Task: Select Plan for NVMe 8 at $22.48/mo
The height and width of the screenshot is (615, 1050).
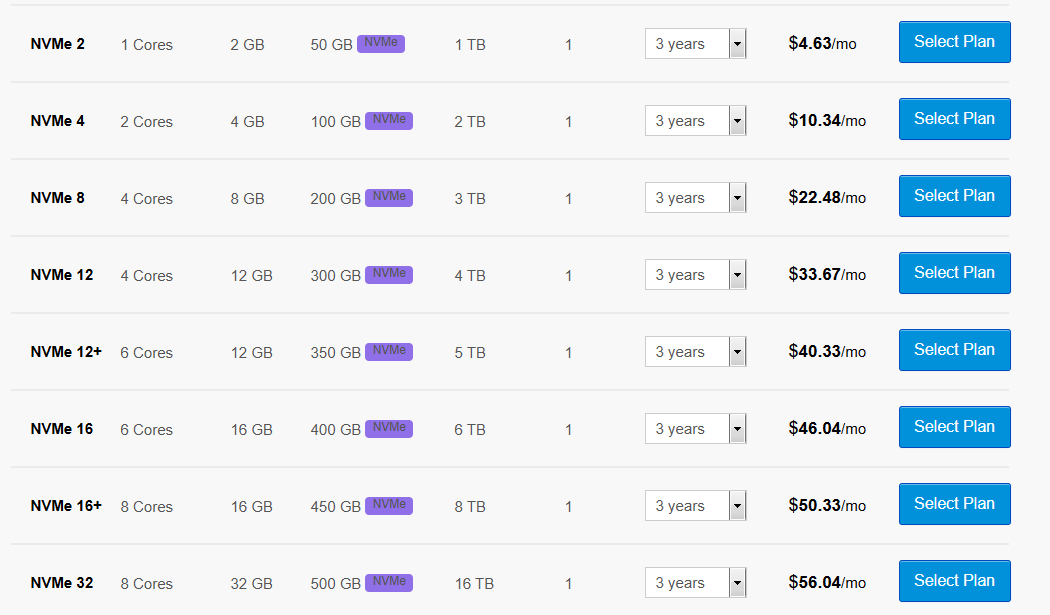Action: (x=954, y=196)
